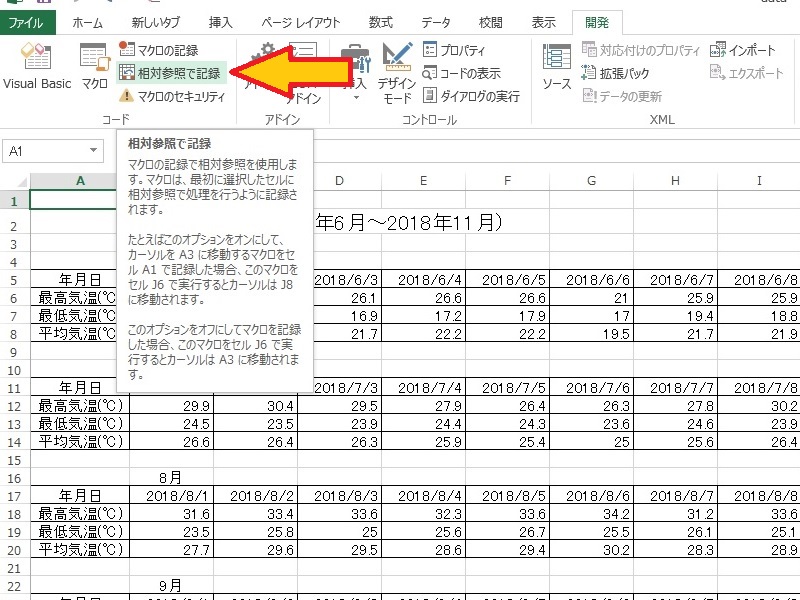Open プロパティ in the Controls group

454,50
